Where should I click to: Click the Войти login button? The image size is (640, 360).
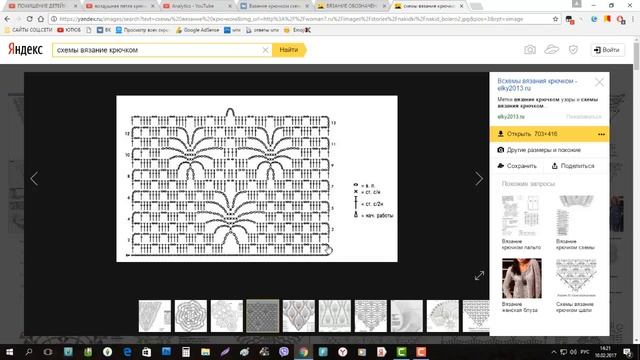click(607, 50)
